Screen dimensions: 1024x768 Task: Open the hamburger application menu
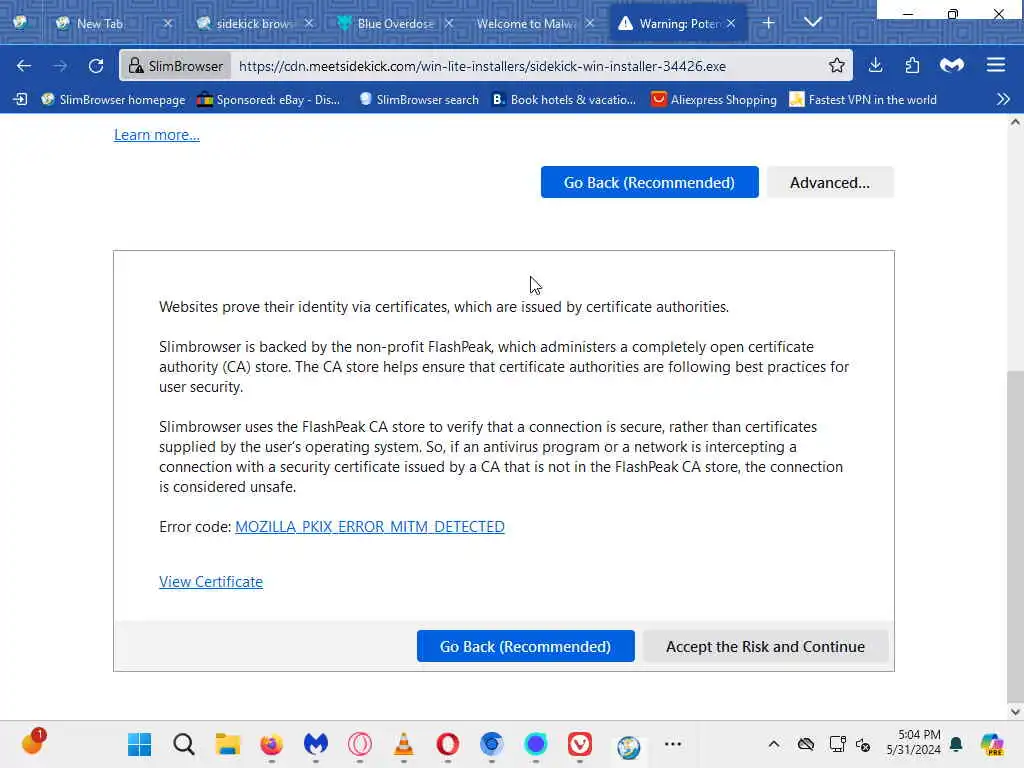coord(996,65)
